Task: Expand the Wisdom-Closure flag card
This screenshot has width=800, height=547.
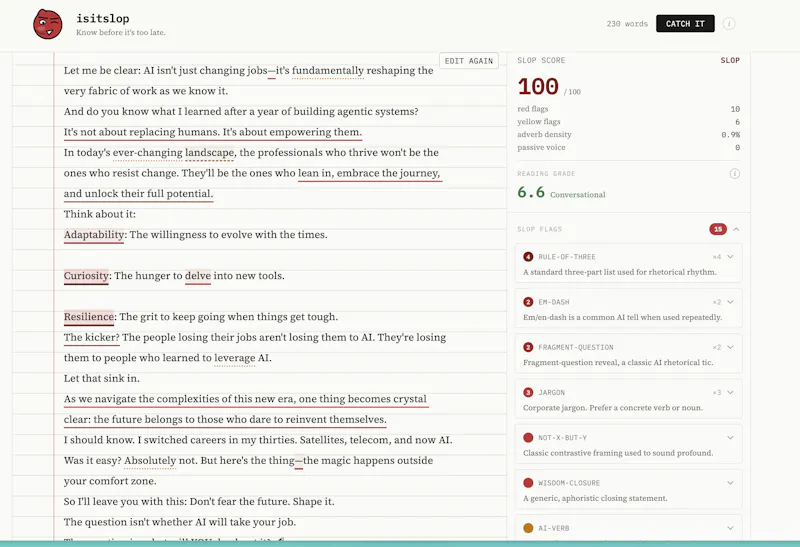Action: coord(730,483)
